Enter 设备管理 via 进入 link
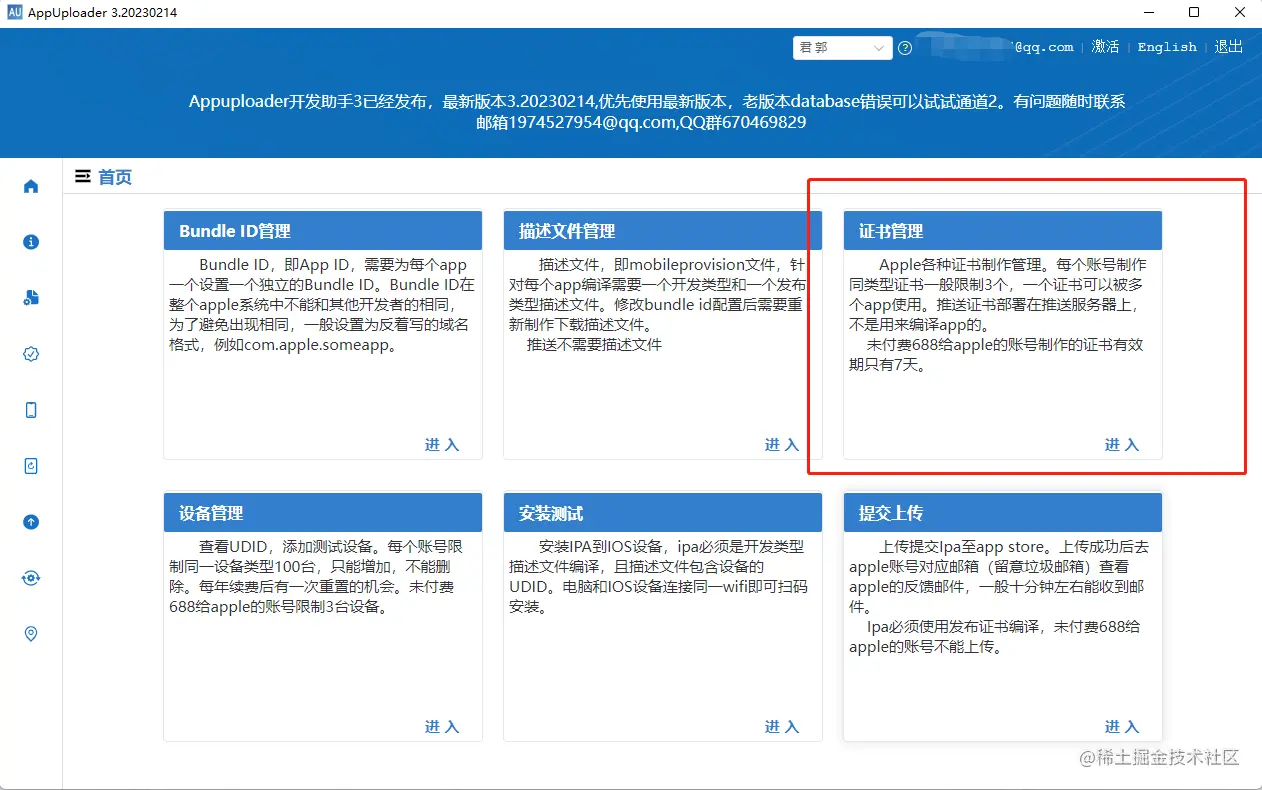The width and height of the screenshot is (1262, 790). (x=442, y=727)
